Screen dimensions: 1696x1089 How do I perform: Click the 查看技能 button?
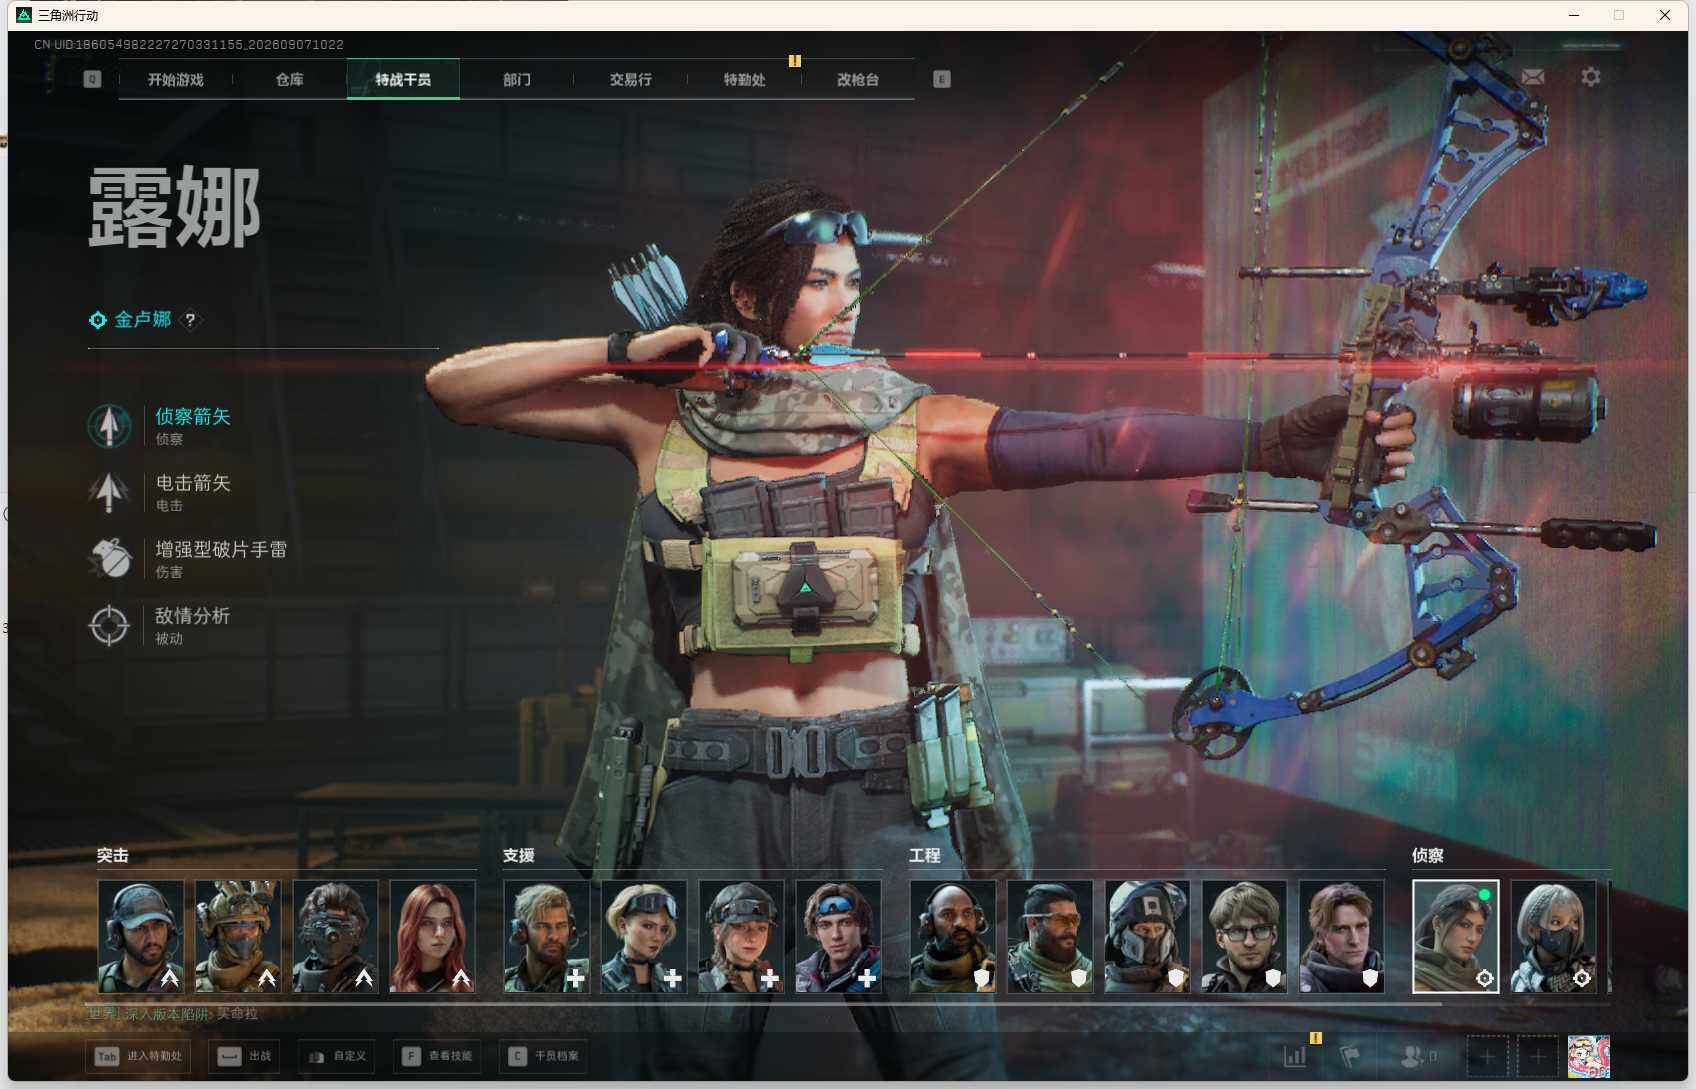[x=437, y=1056]
